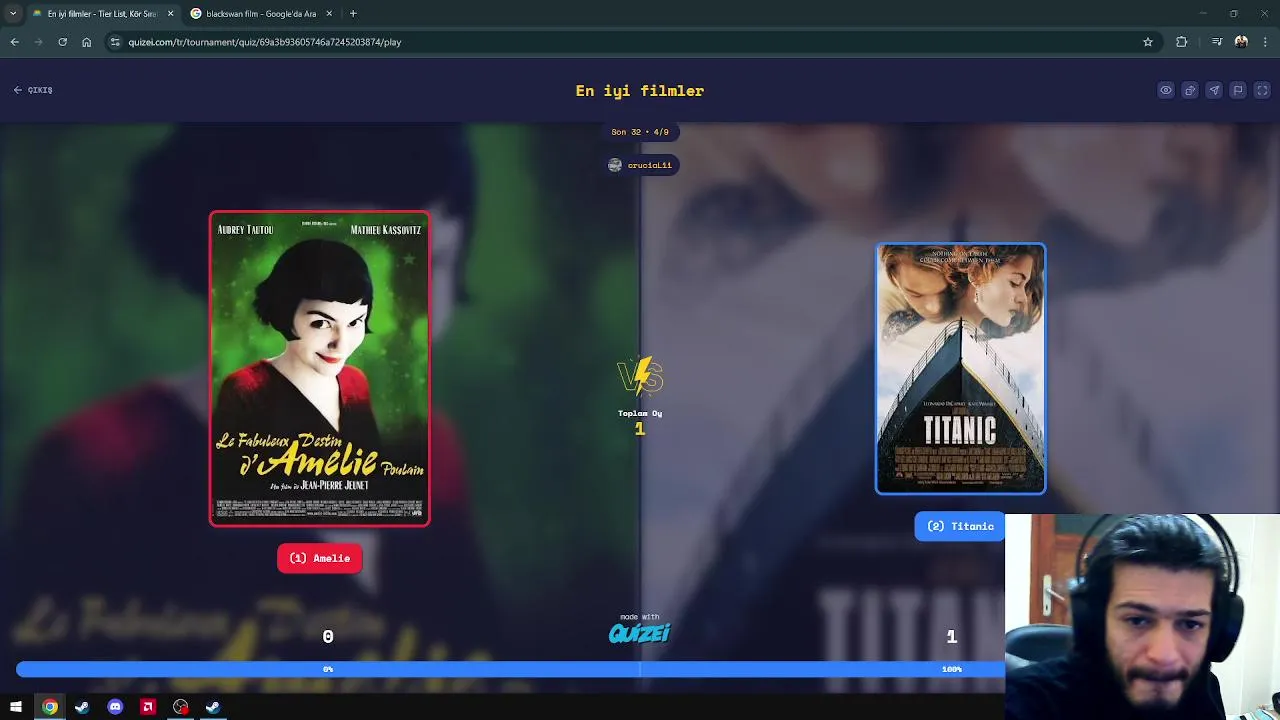1280x720 pixels.
Task: Close the 'blackswan film' tab
Action: 329,14
